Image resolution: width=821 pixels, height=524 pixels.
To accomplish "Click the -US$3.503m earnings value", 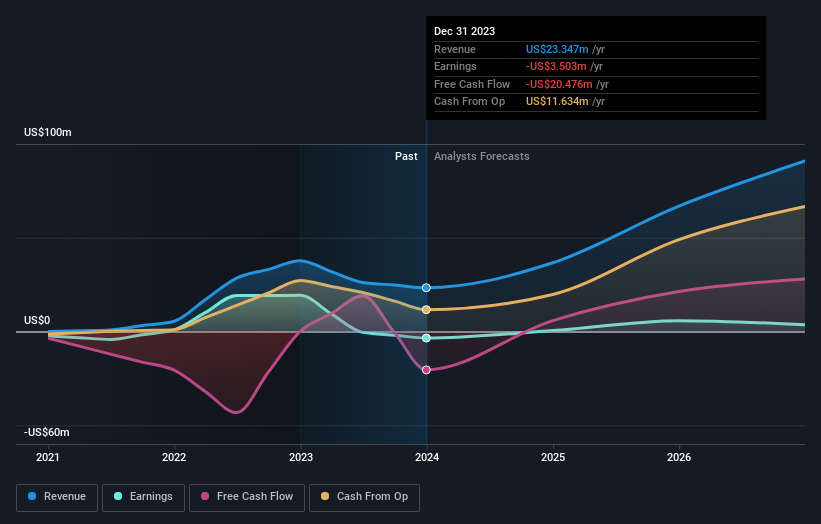I will coord(556,66).
